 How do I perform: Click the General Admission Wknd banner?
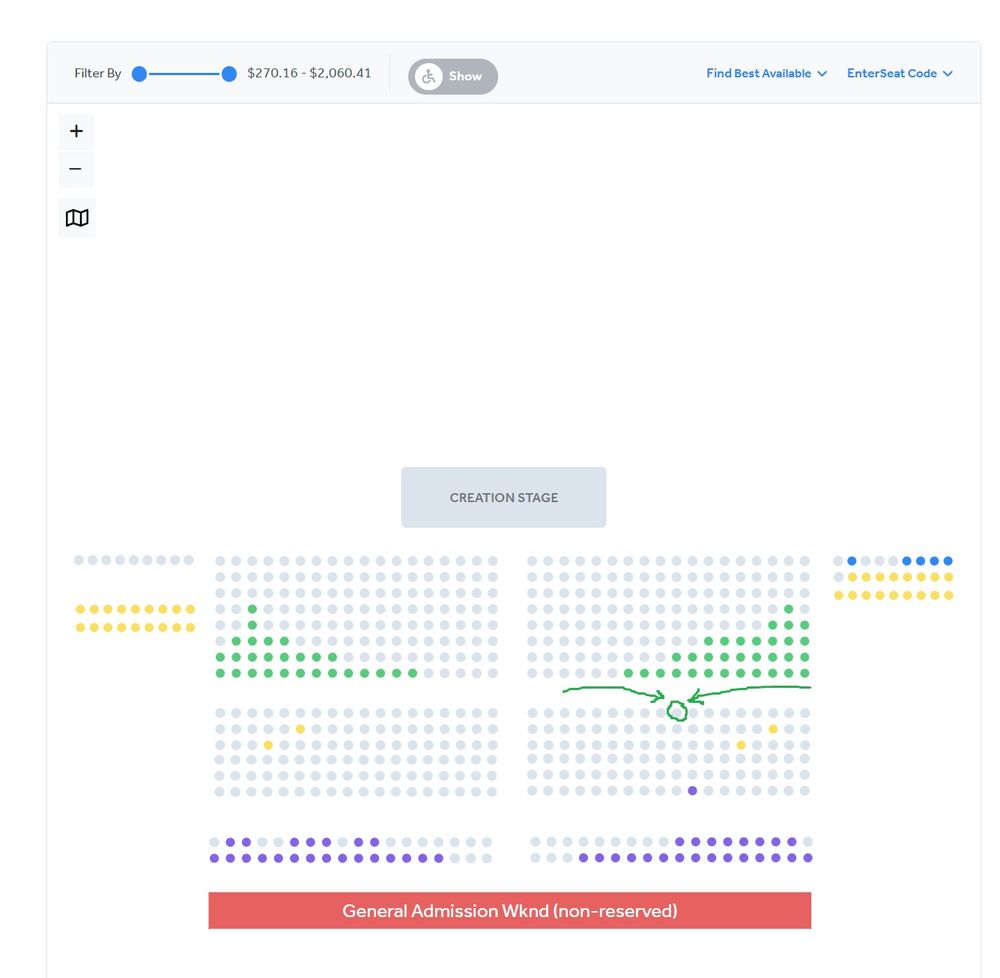click(x=510, y=910)
